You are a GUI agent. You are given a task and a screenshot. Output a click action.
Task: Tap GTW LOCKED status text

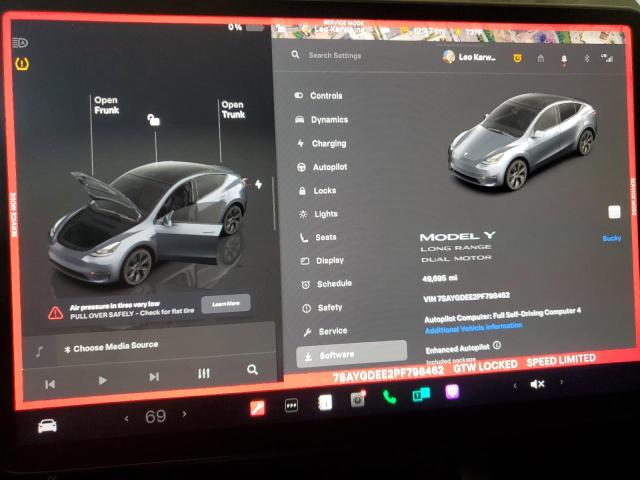(486, 366)
